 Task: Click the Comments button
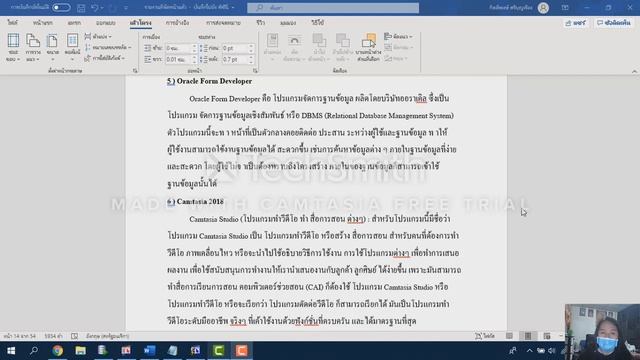pos(613,23)
